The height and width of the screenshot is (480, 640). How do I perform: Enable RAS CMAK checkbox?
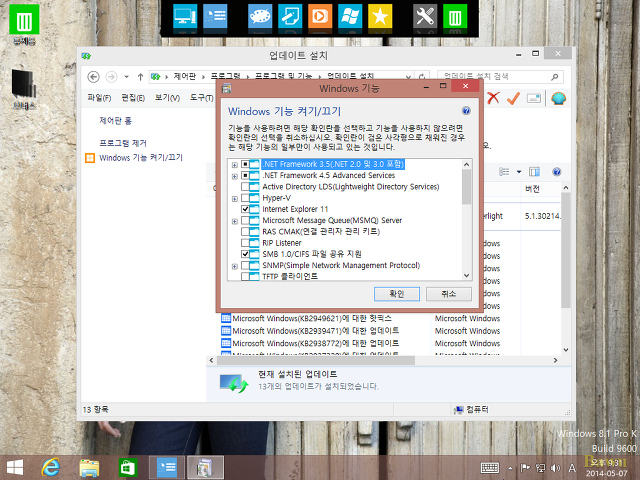tap(245, 231)
